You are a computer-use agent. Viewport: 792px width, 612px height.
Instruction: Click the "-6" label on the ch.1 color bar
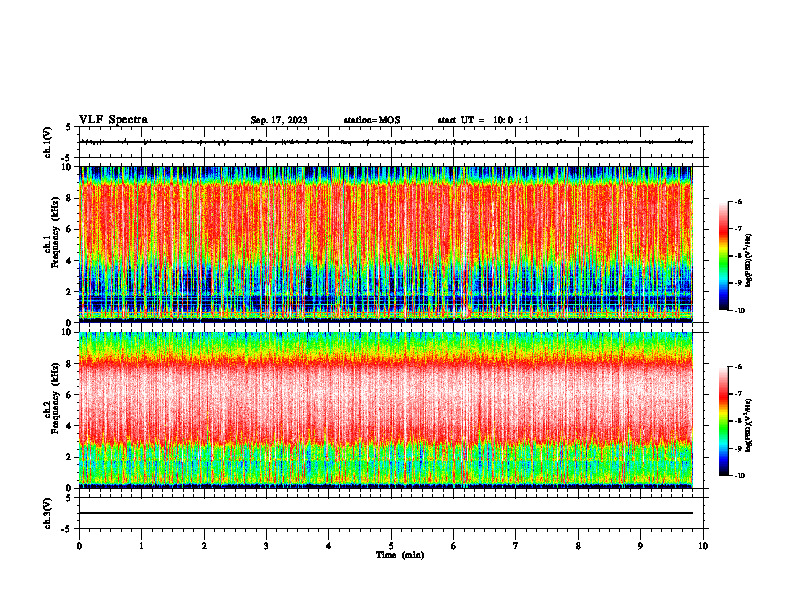[738, 202]
